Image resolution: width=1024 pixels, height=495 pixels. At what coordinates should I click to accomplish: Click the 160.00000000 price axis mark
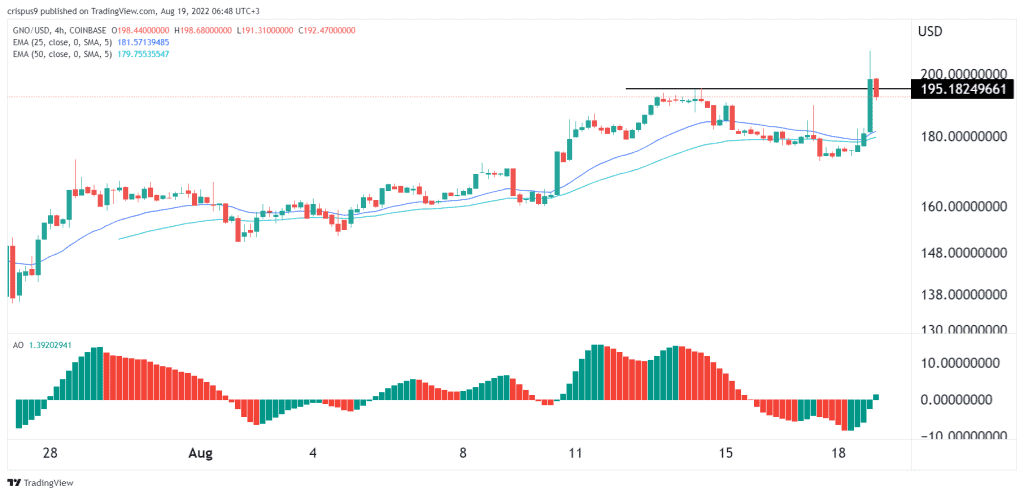pos(963,207)
